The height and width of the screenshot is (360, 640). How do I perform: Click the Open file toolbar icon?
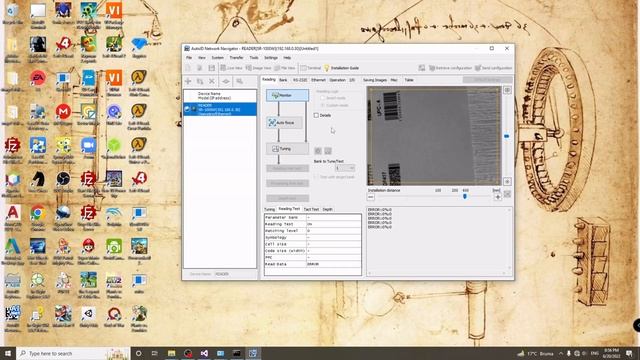pyautogui.click(x=200, y=68)
